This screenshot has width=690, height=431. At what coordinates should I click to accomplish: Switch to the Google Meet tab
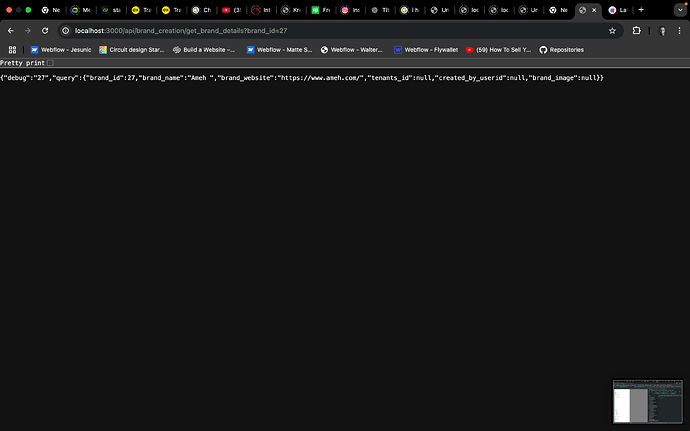click(81, 10)
